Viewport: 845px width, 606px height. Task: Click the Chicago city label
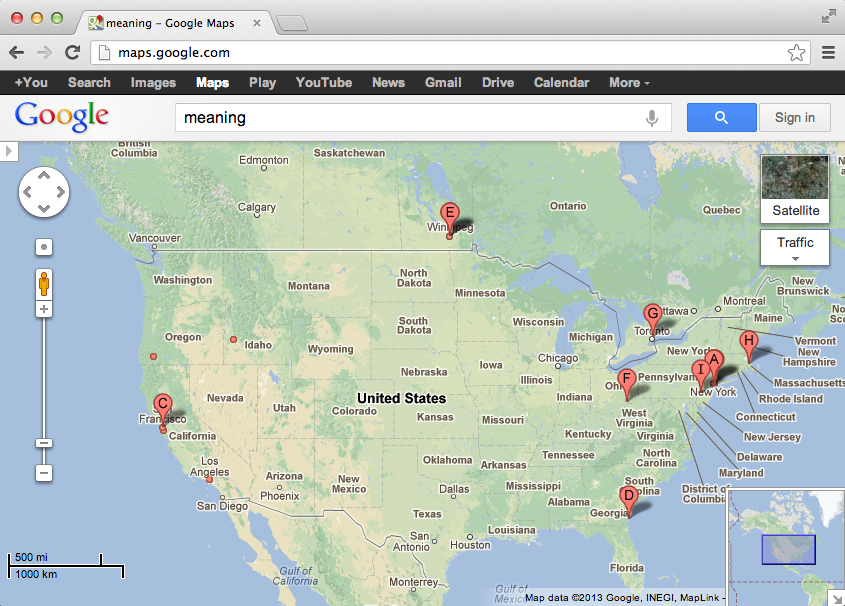[x=558, y=358]
